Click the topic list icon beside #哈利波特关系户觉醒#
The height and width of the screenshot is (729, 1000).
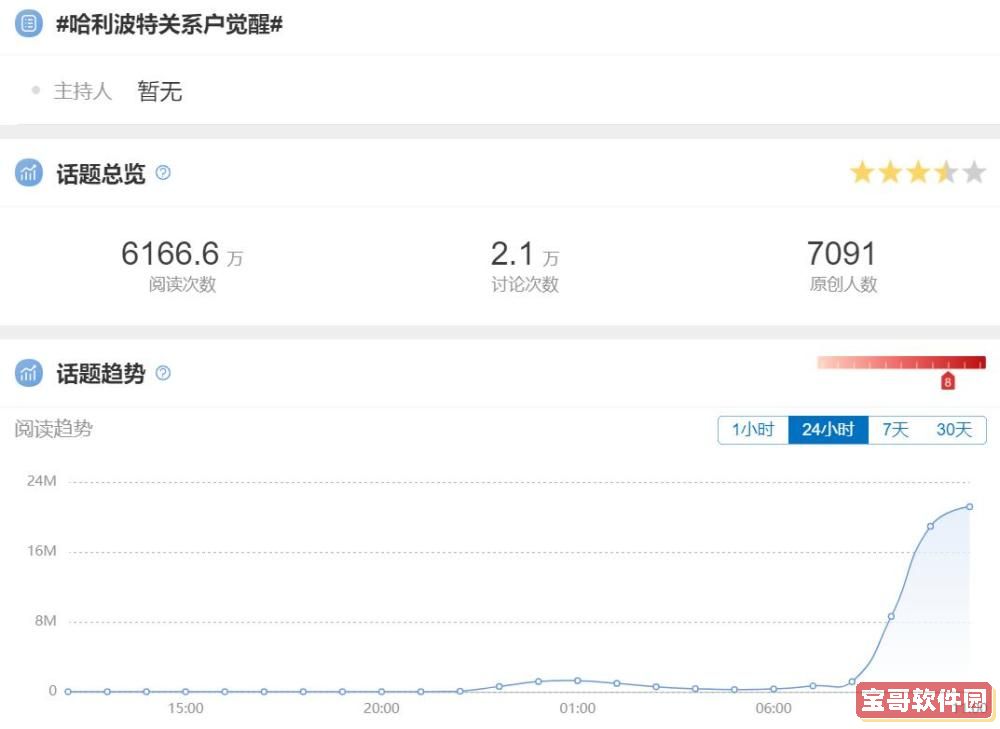coord(28,24)
